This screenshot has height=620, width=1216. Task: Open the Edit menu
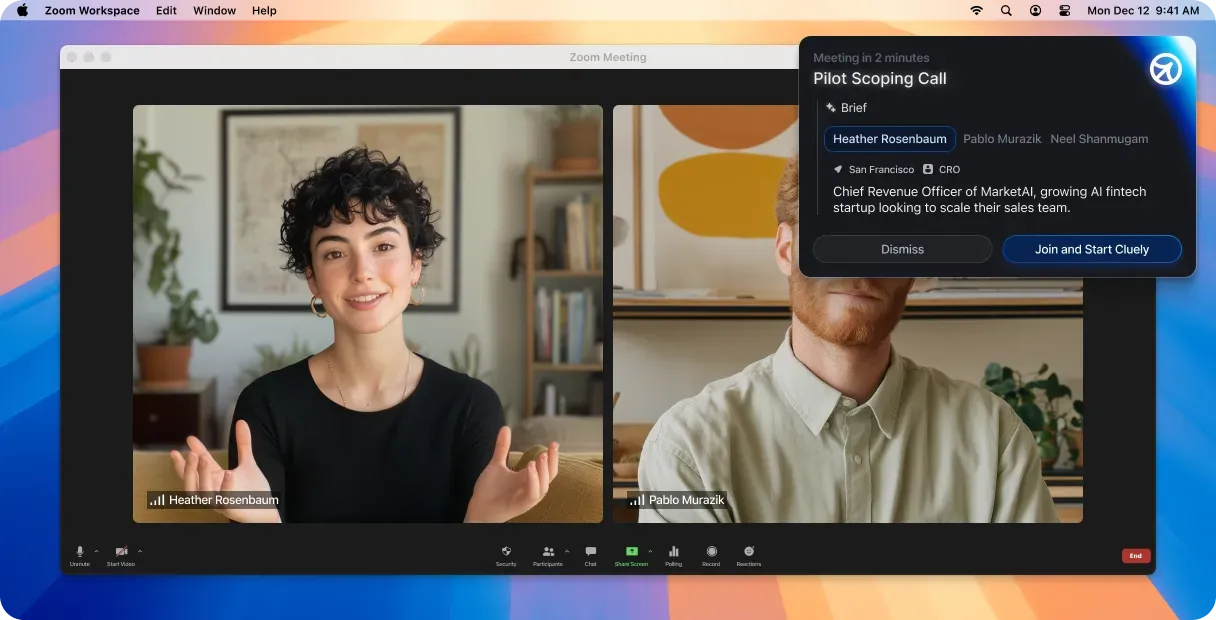coord(166,10)
